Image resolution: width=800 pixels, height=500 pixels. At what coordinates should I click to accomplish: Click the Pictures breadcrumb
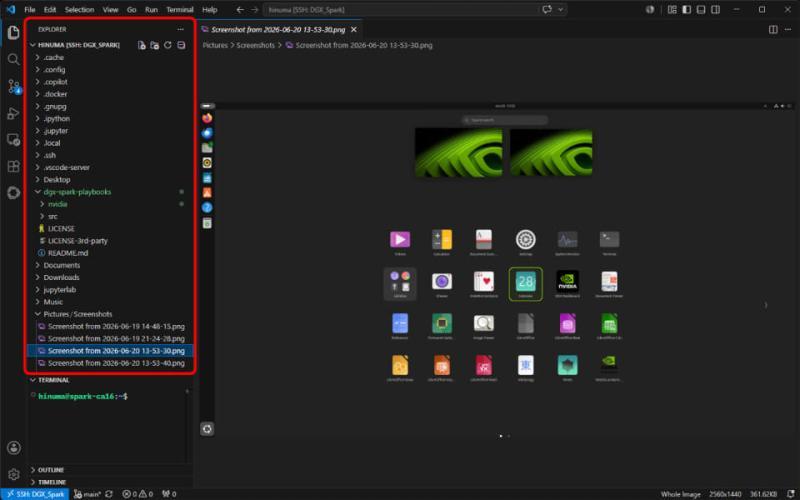[215, 45]
